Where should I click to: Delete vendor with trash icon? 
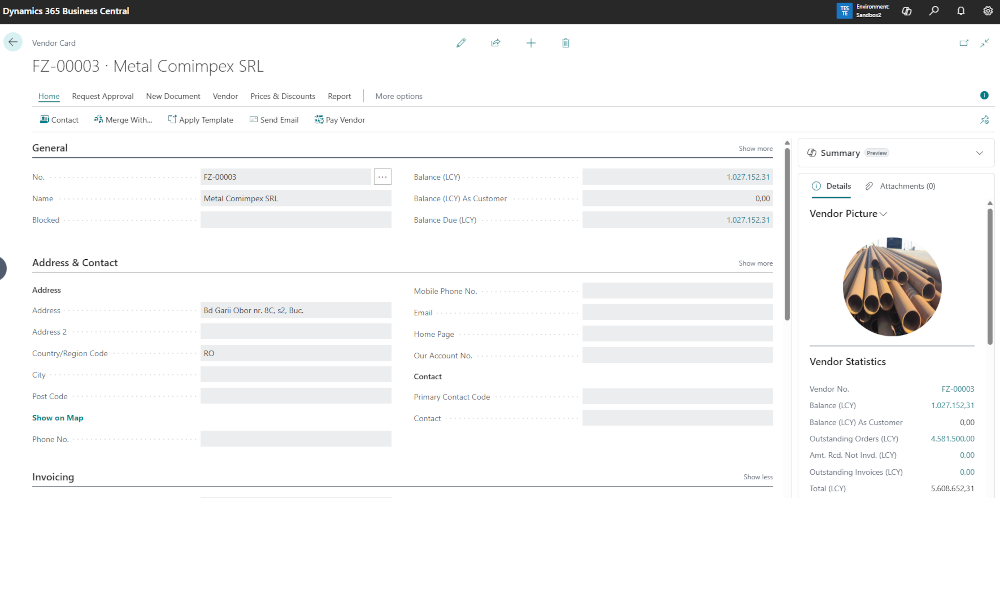(565, 43)
